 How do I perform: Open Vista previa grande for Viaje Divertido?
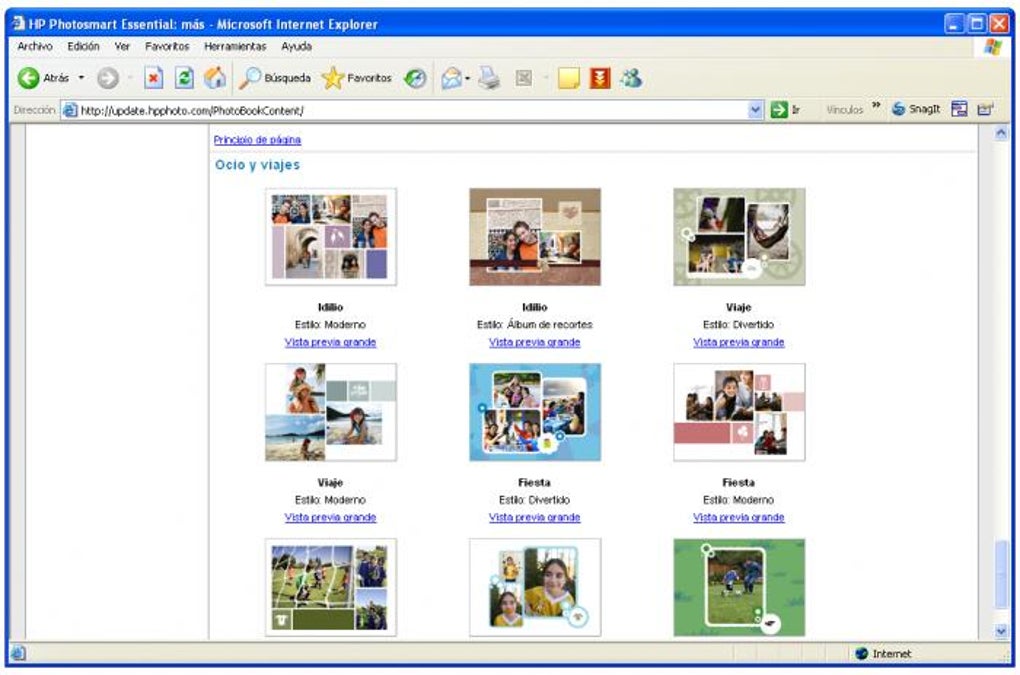pos(739,342)
